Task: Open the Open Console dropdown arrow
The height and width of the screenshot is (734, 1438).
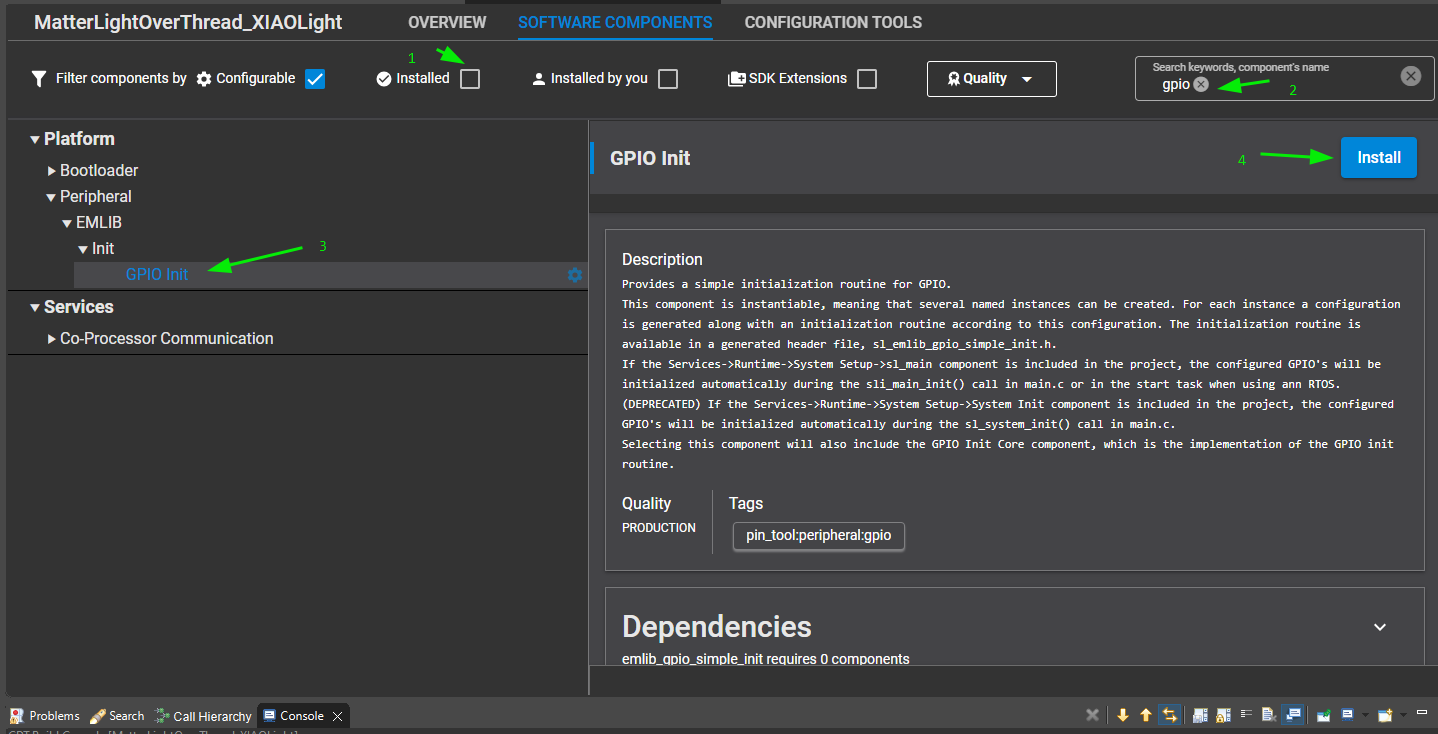Action: click(1402, 715)
